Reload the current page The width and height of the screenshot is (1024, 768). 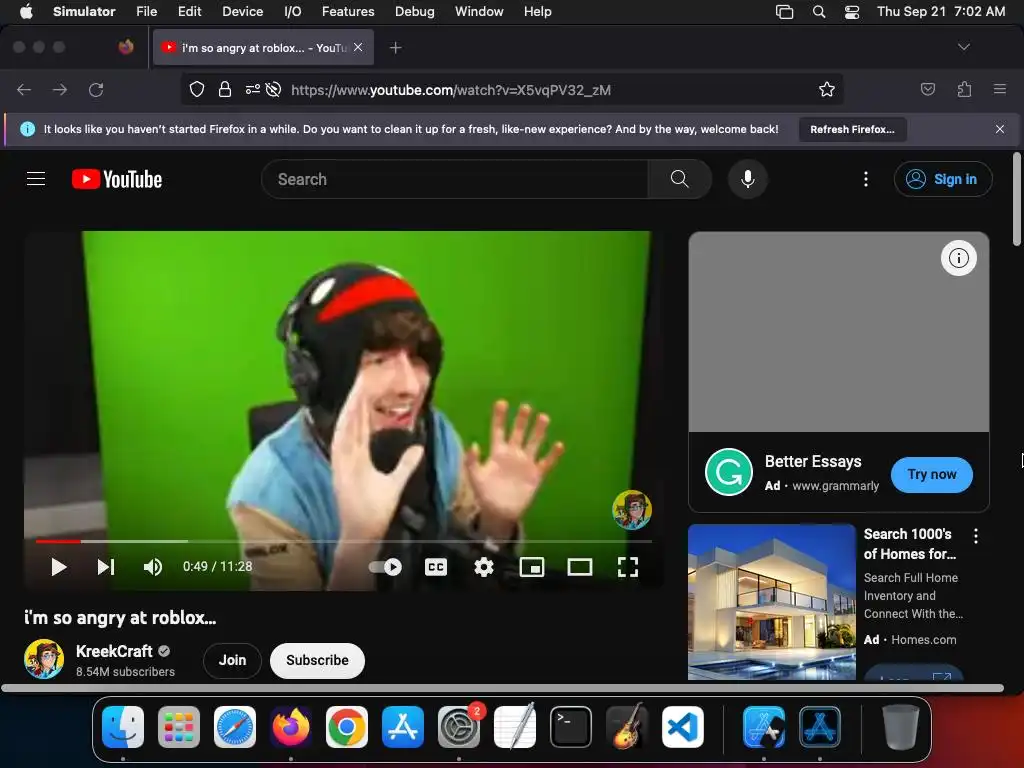[96, 90]
